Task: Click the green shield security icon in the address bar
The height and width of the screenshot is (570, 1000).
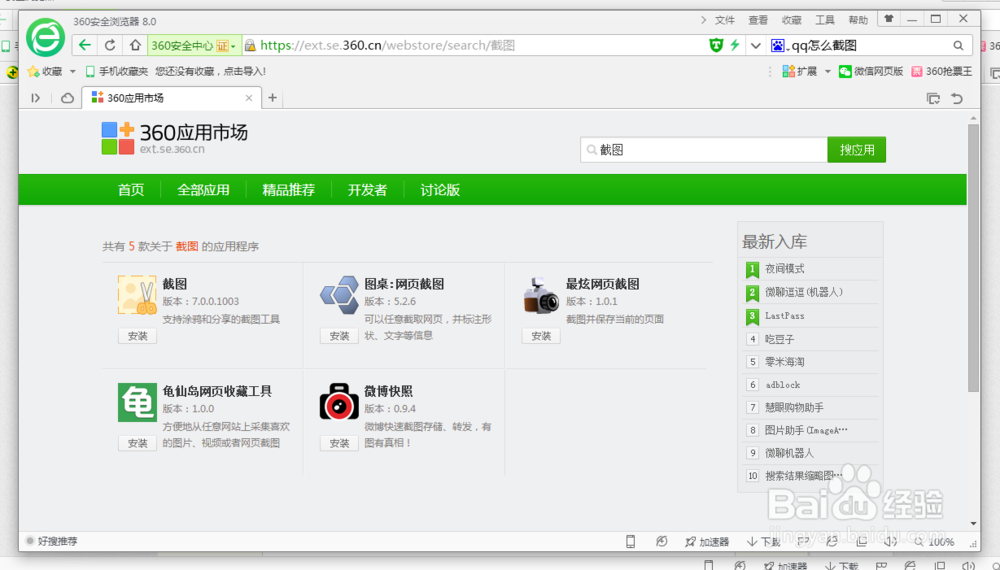Action: pos(716,45)
